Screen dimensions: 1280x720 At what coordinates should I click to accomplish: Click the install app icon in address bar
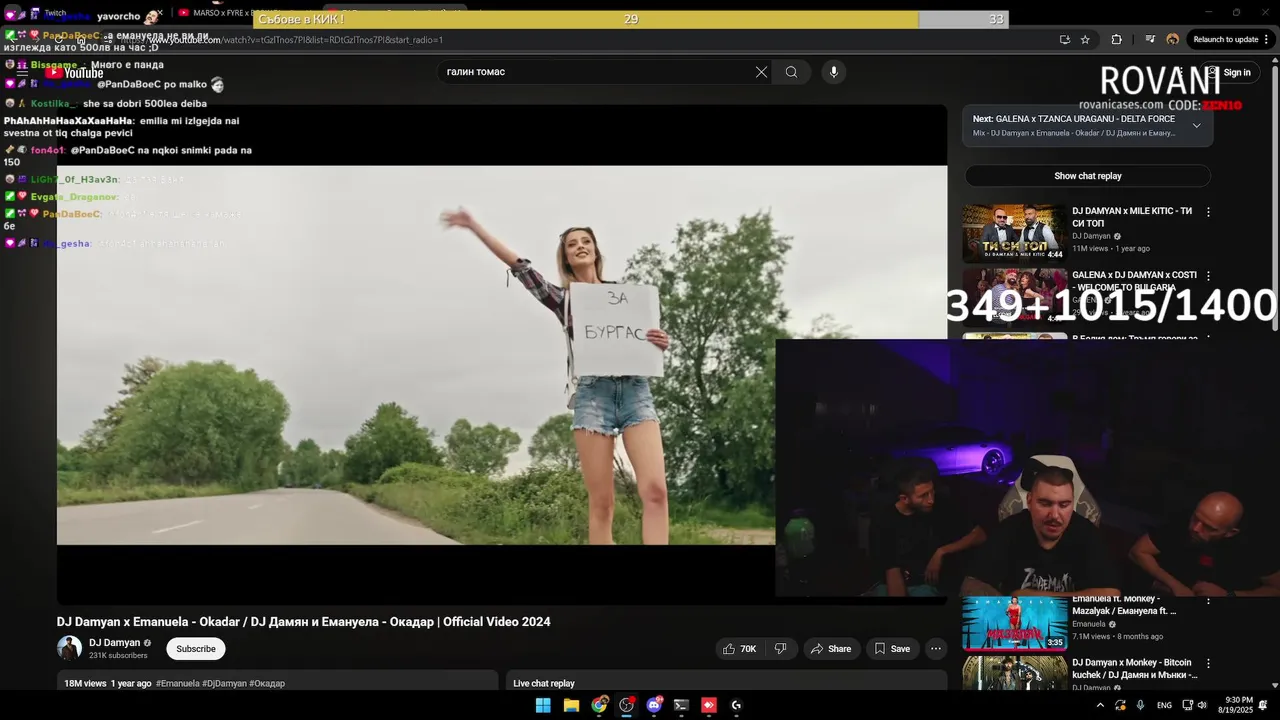(1065, 40)
